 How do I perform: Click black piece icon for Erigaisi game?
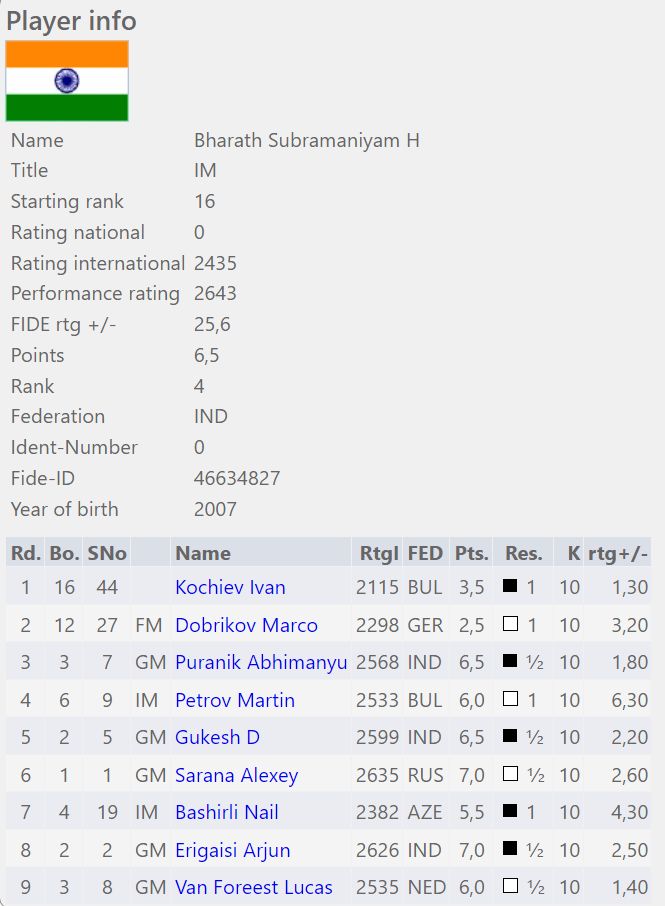tap(510, 849)
